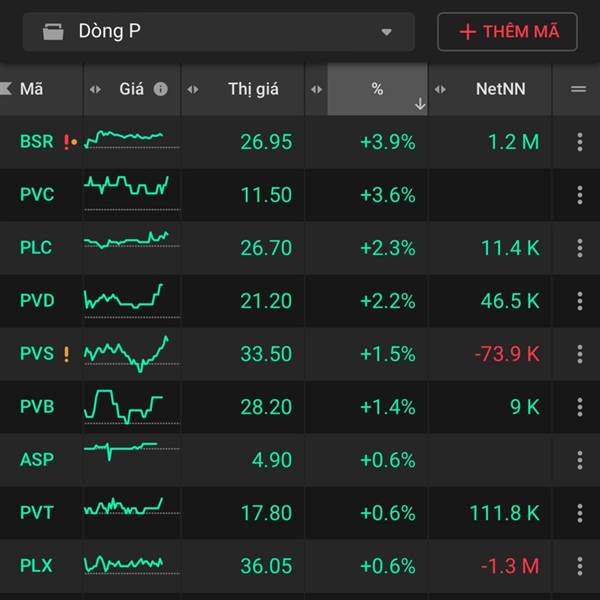Click the NetNN column header

(x=501, y=89)
